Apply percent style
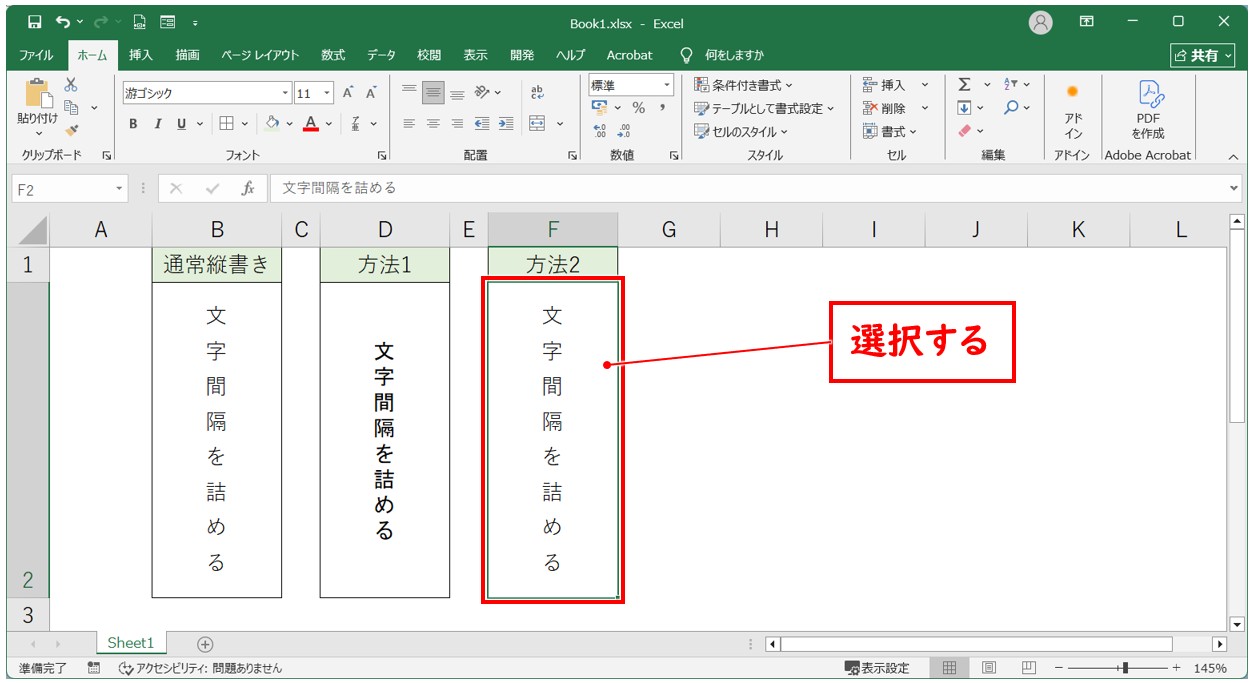Screen dimensions: 1251x683 (x=638, y=108)
